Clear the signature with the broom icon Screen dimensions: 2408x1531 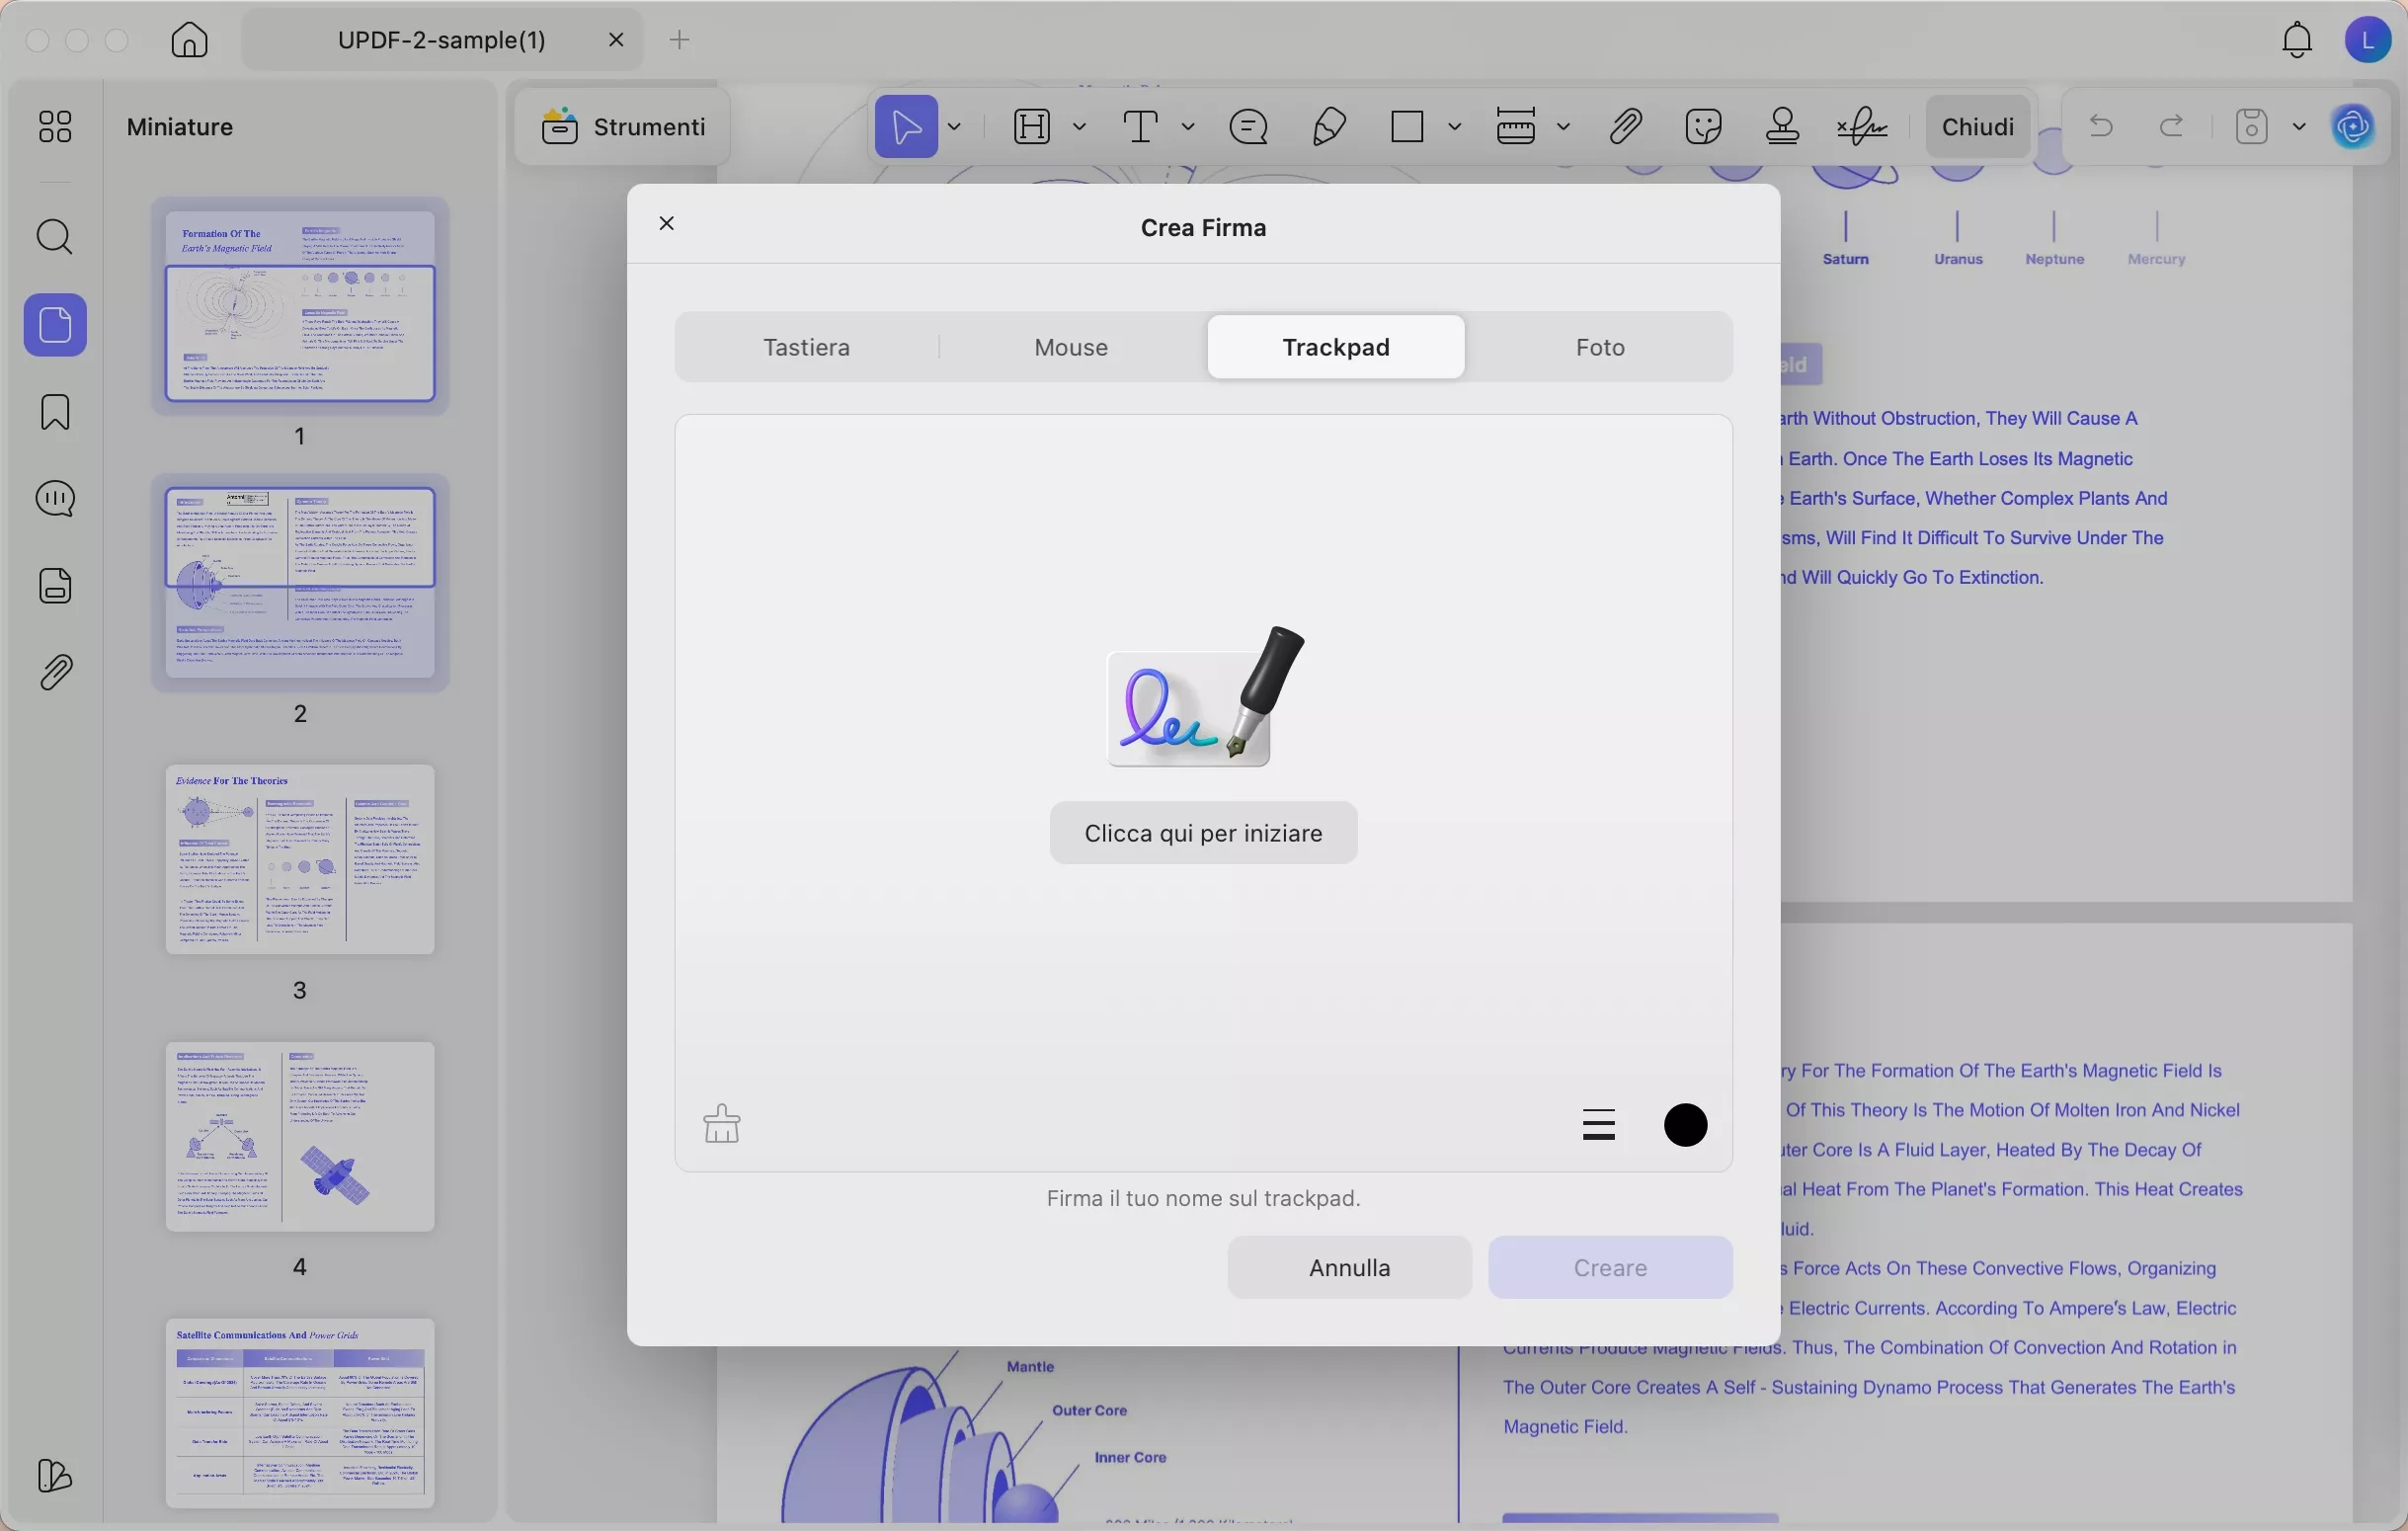click(722, 1124)
